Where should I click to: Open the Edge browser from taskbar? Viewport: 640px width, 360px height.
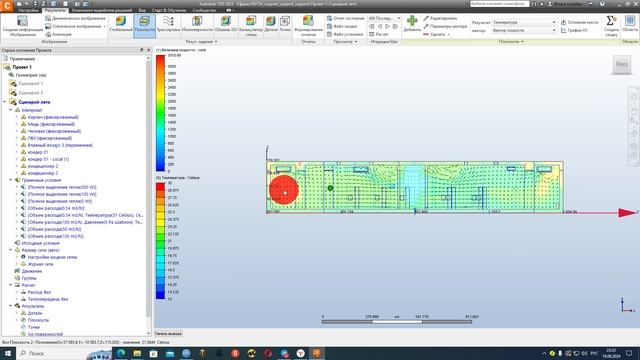[x=121, y=353]
